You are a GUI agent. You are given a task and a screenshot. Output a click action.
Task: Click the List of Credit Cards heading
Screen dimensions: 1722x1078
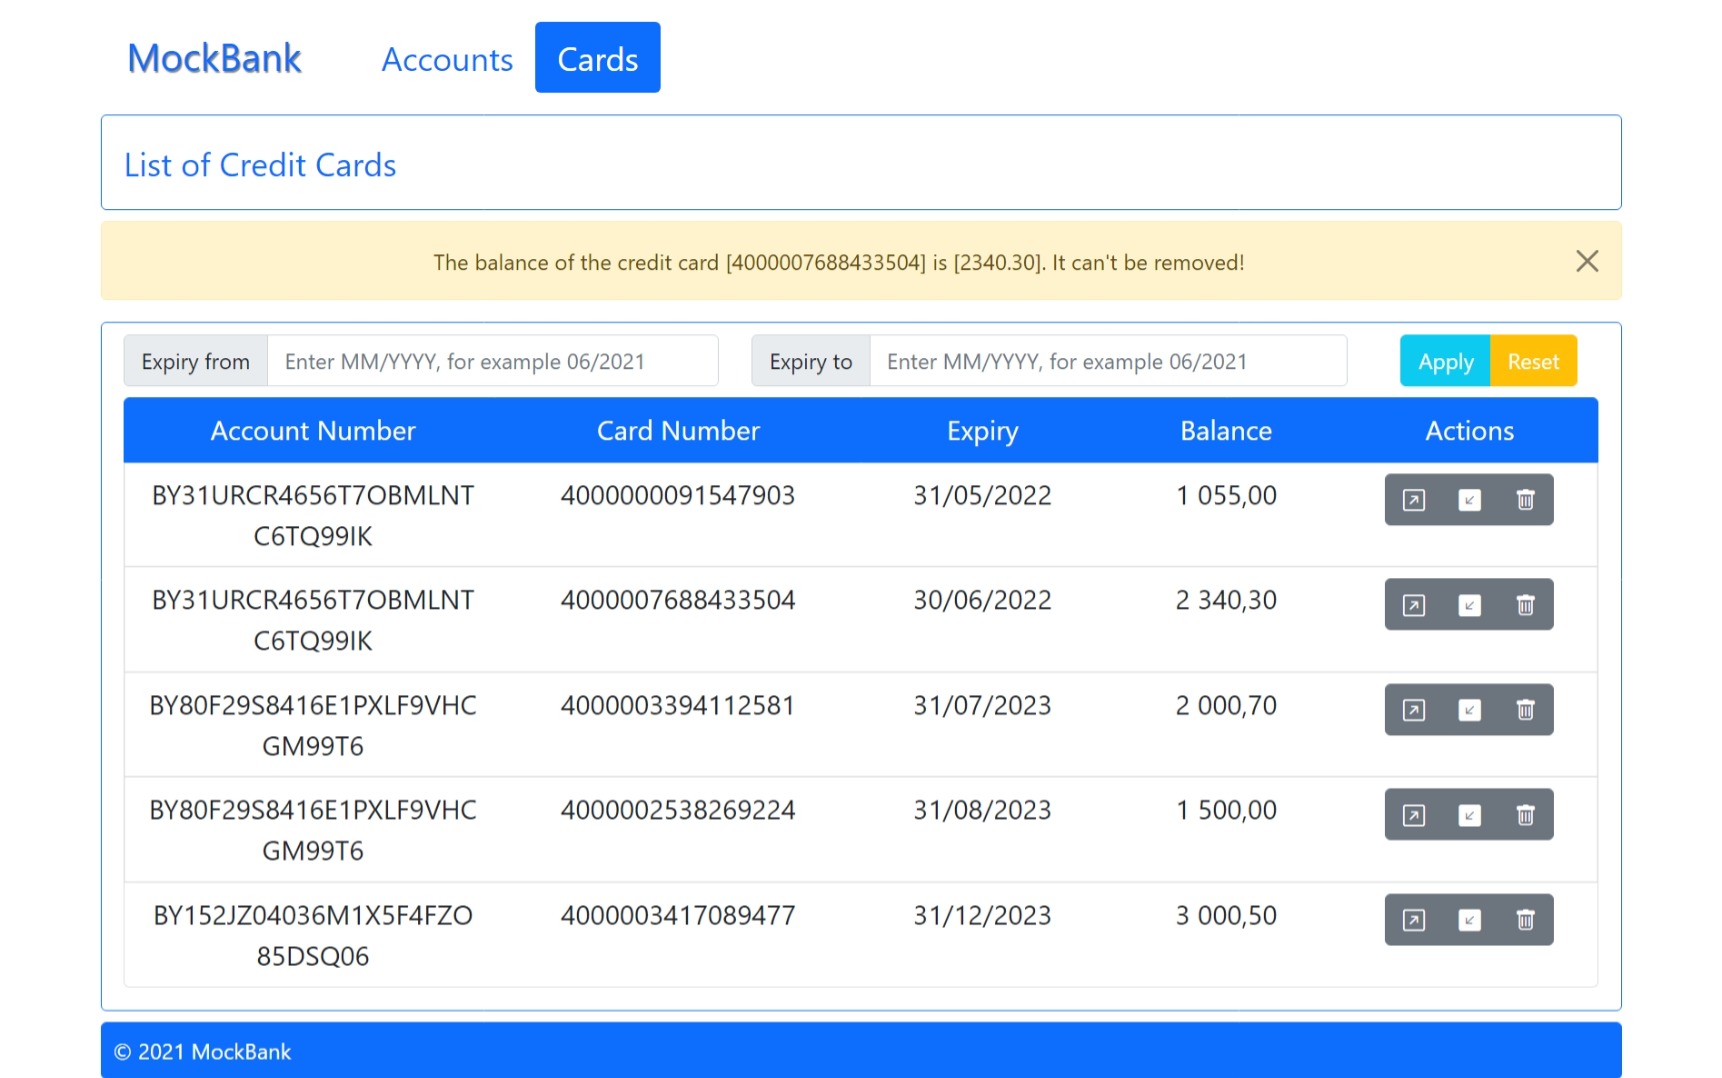coord(260,165)
